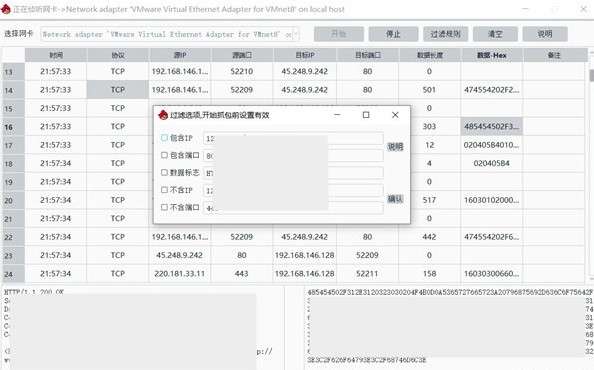594x370 pixels.
Task: Click 说明 inside the filter dialog
Action: 395,147
